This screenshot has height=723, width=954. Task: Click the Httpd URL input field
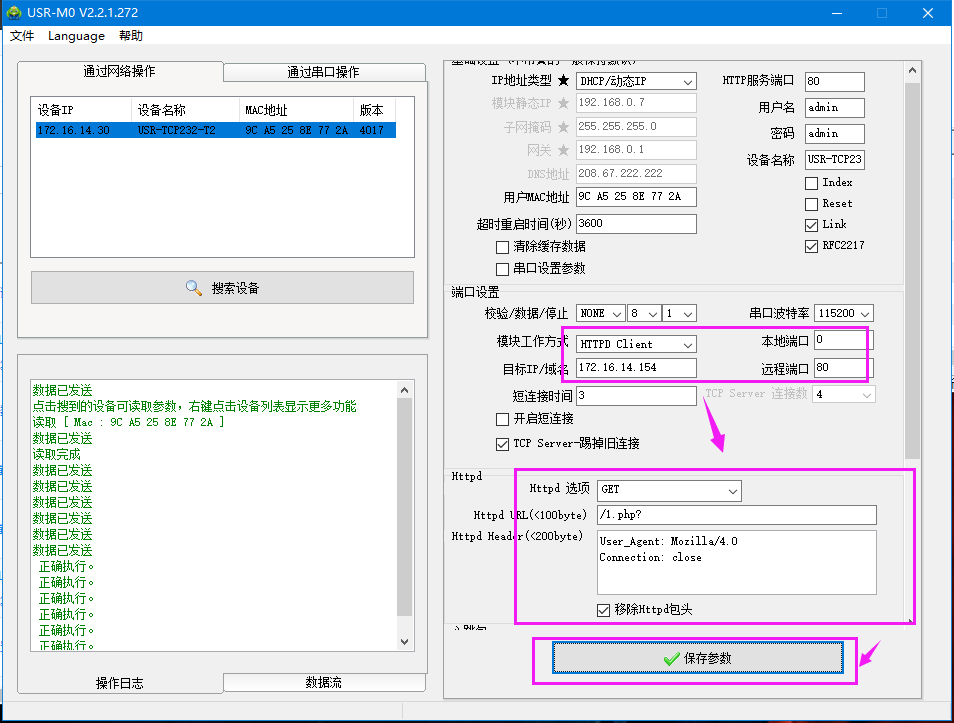click(x=736, y=515)
